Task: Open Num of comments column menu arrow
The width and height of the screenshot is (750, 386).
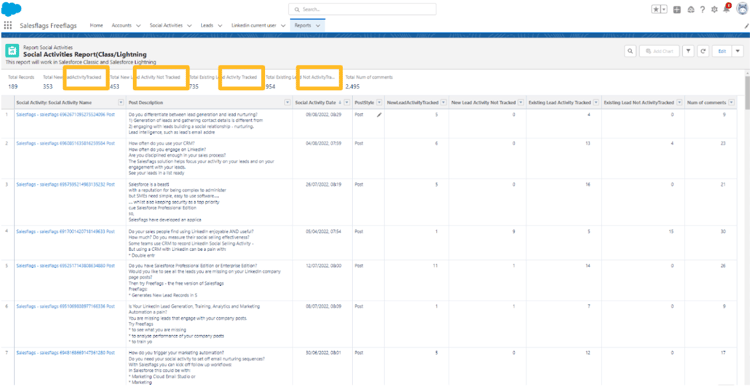Action: point(731,102)
